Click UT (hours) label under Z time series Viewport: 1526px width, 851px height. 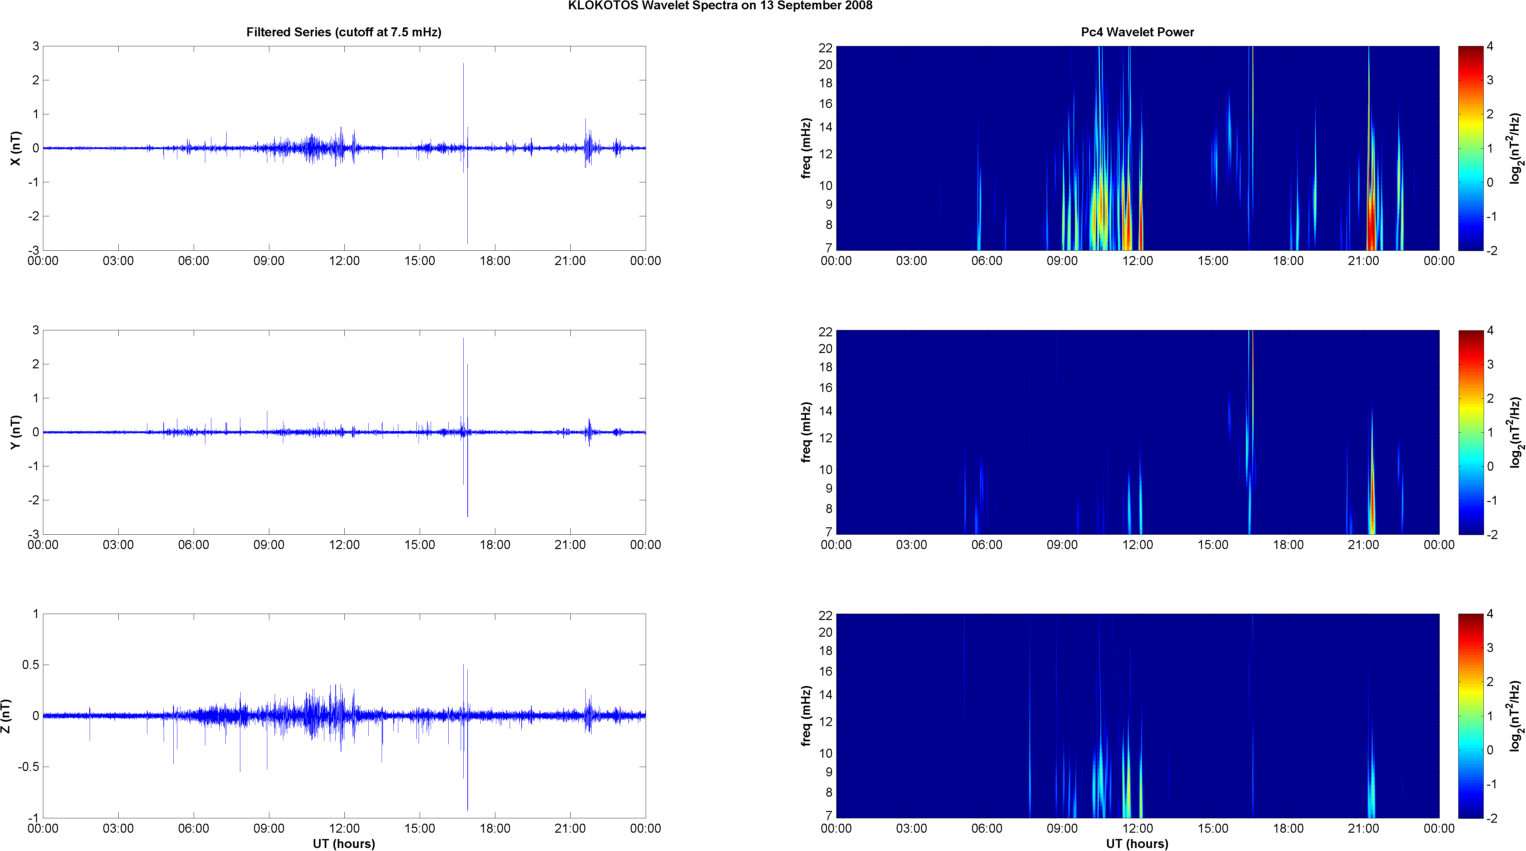[x=344, y=843]
